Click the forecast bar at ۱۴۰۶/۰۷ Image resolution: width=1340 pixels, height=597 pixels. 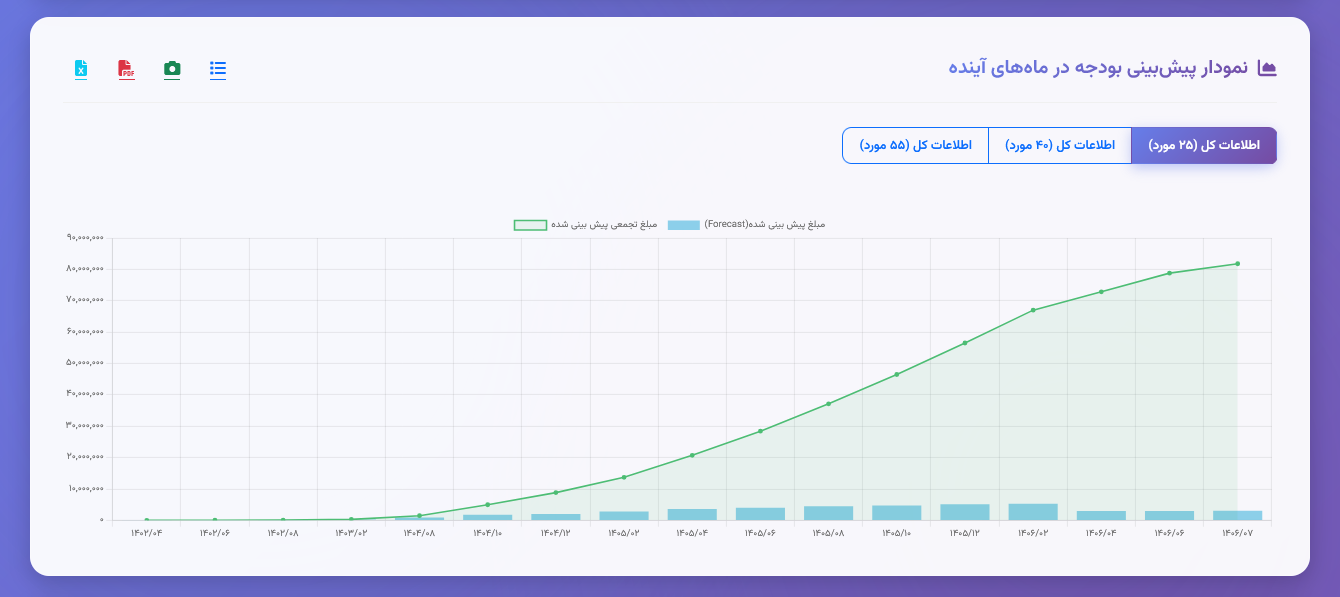click(x=1237, y=515)
